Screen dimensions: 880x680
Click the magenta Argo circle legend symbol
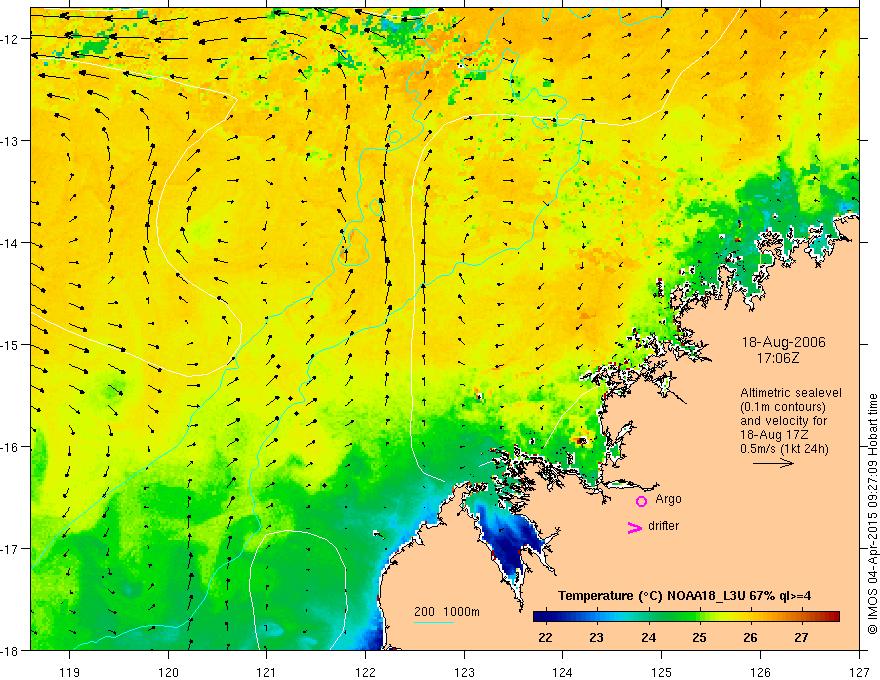(x=641, y=501)
